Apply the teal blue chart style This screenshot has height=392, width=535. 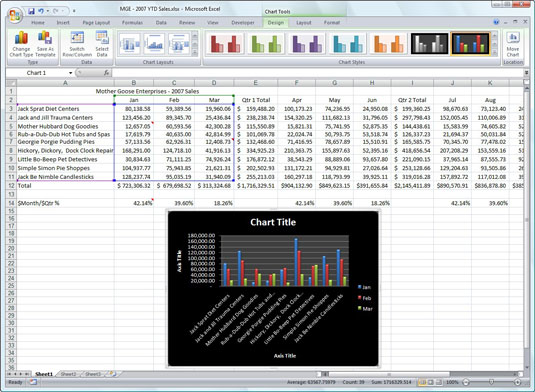tap(348, 44)
